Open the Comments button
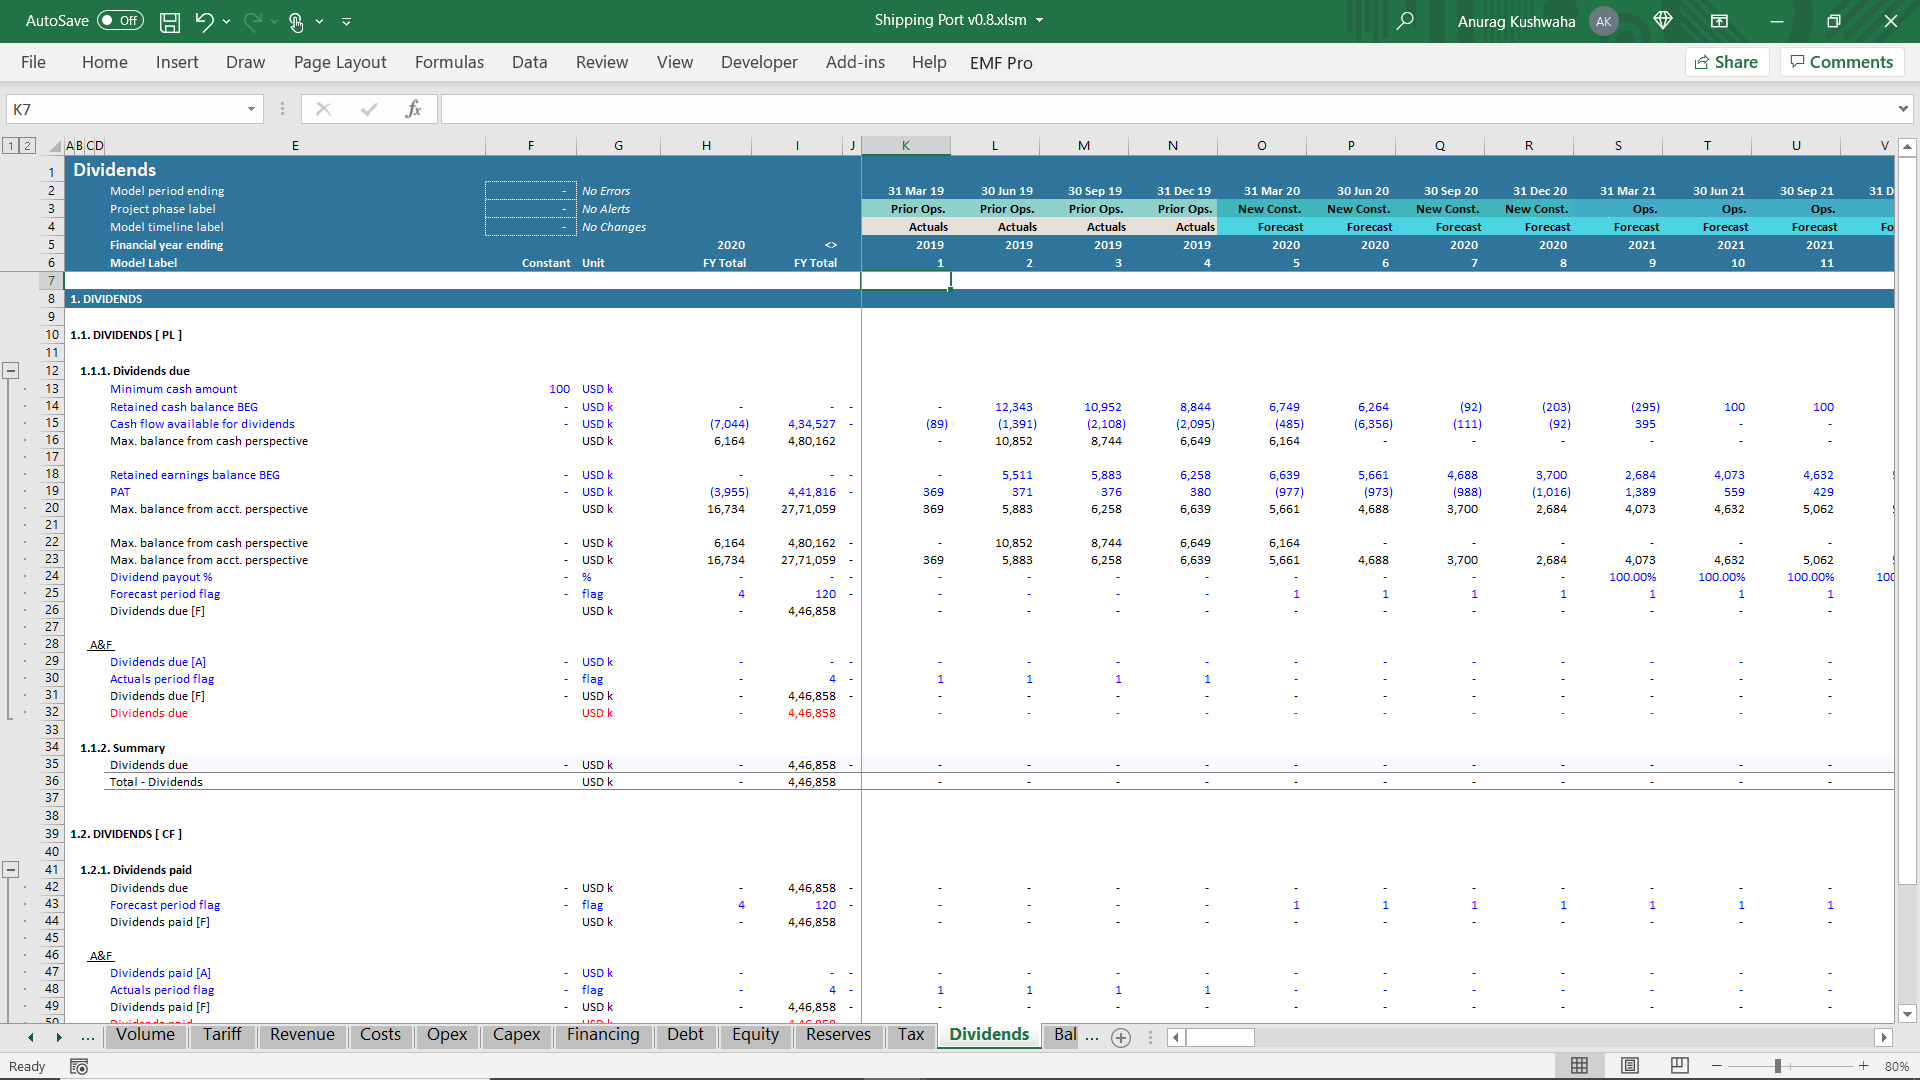 (x=1841, y=62)
